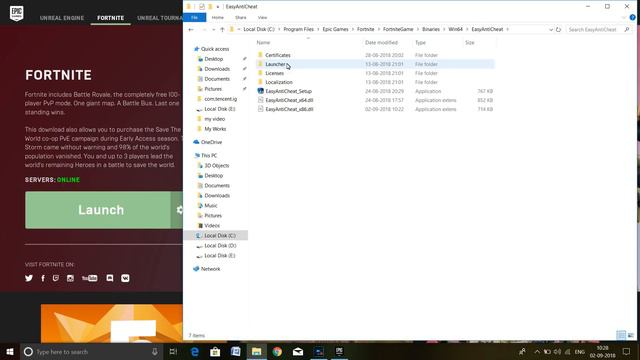Select the Certificates folder
The image size is (640, 360).
coord(278,55)
